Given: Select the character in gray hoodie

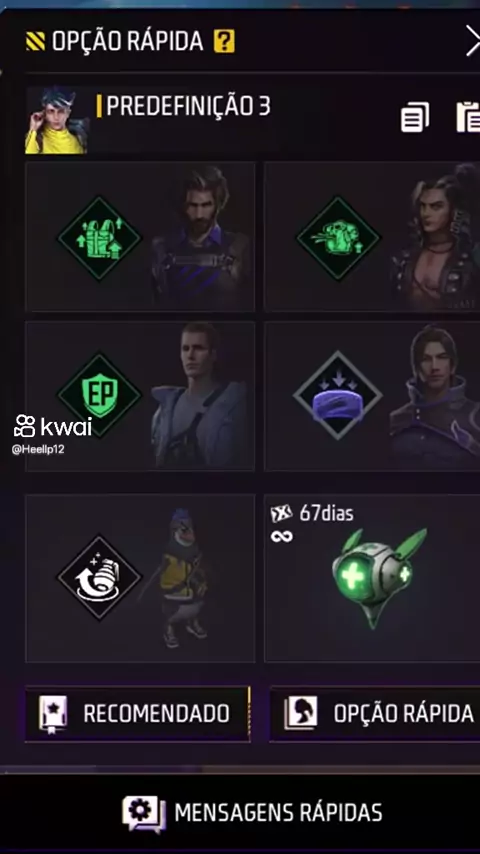Looking at the screenshot, I should click(199, 395).
